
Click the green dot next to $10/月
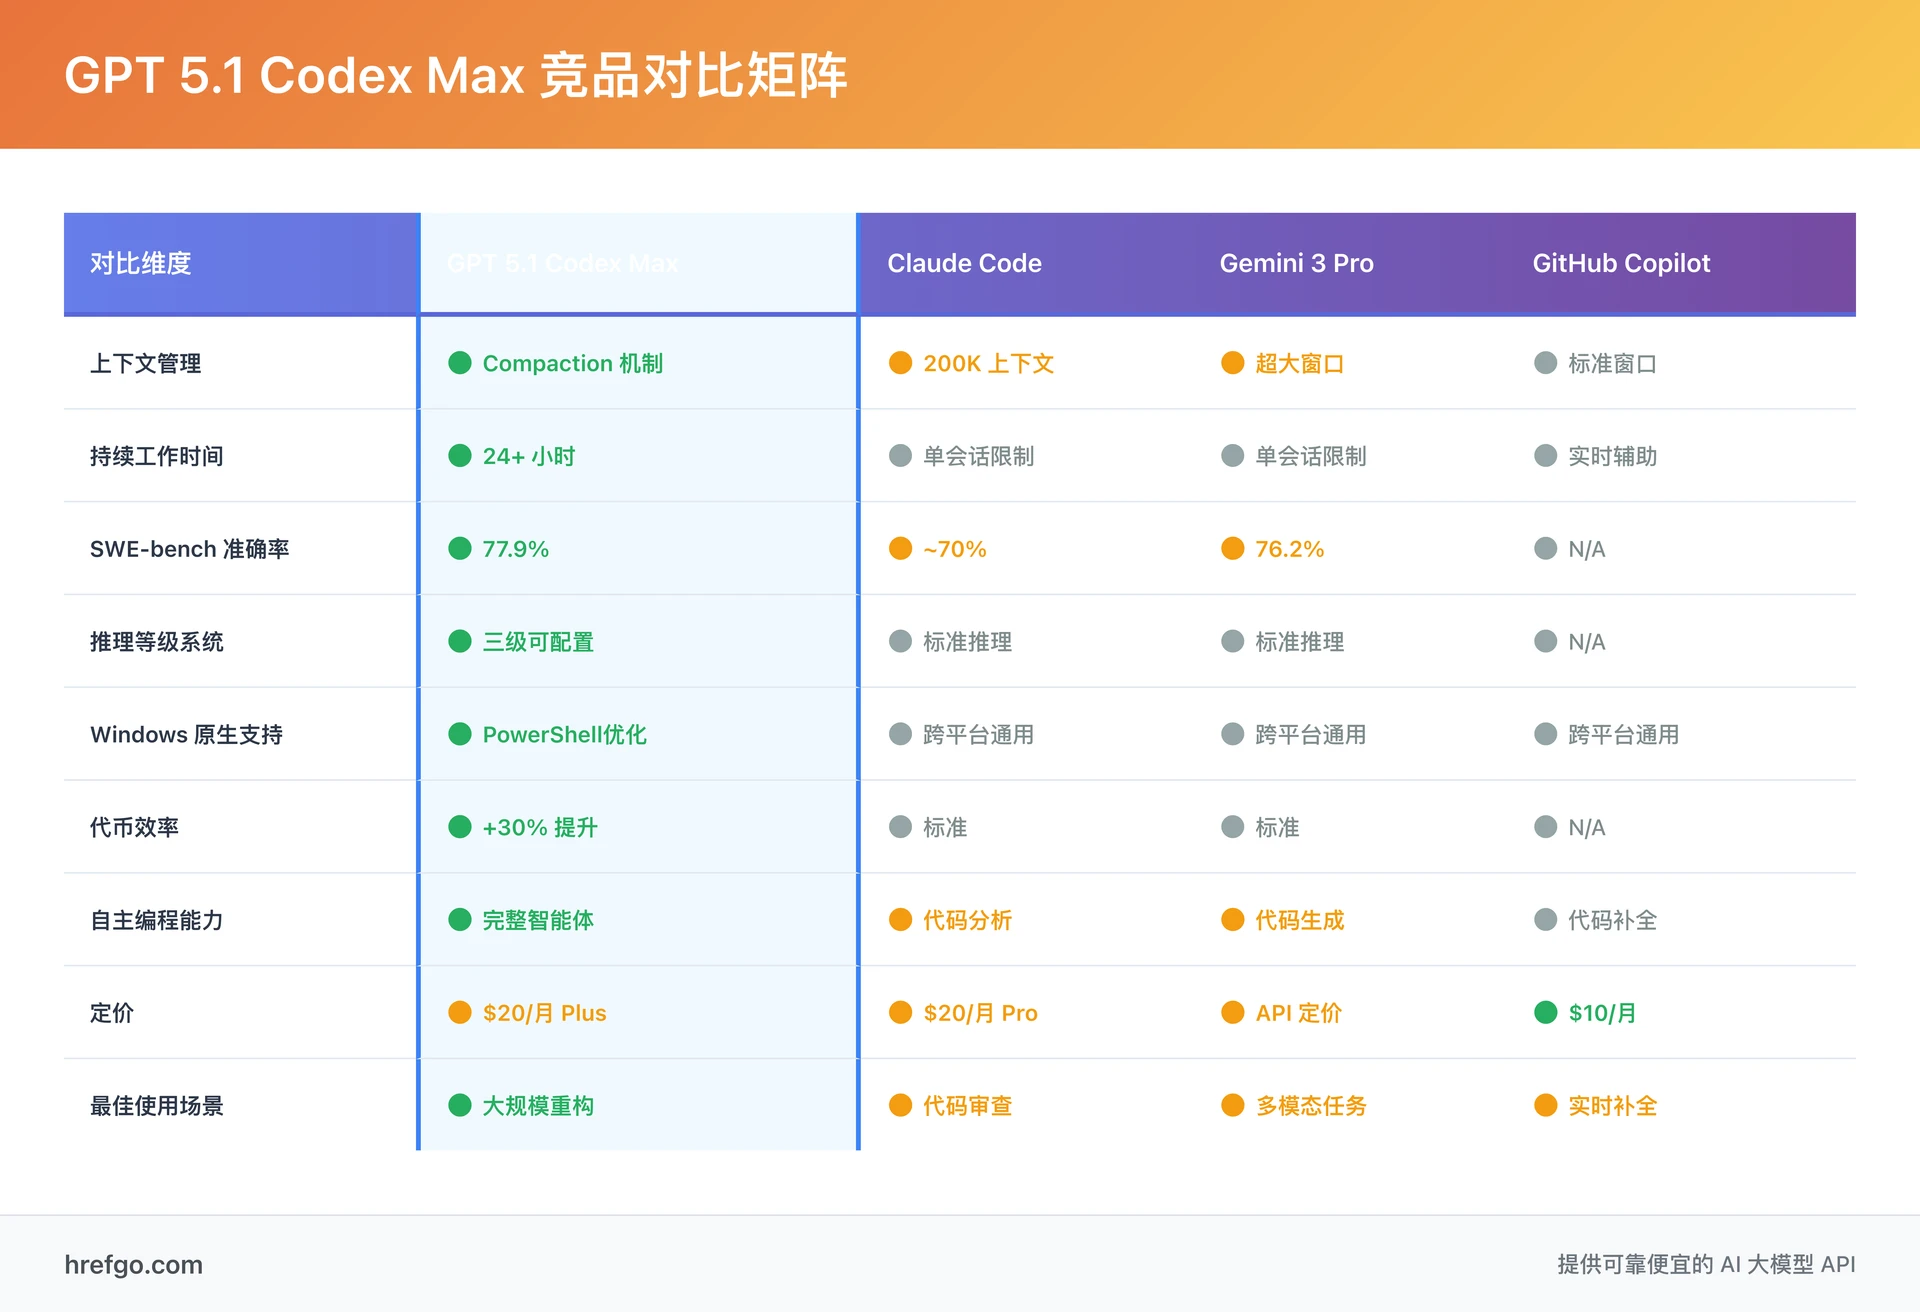1546,1012
